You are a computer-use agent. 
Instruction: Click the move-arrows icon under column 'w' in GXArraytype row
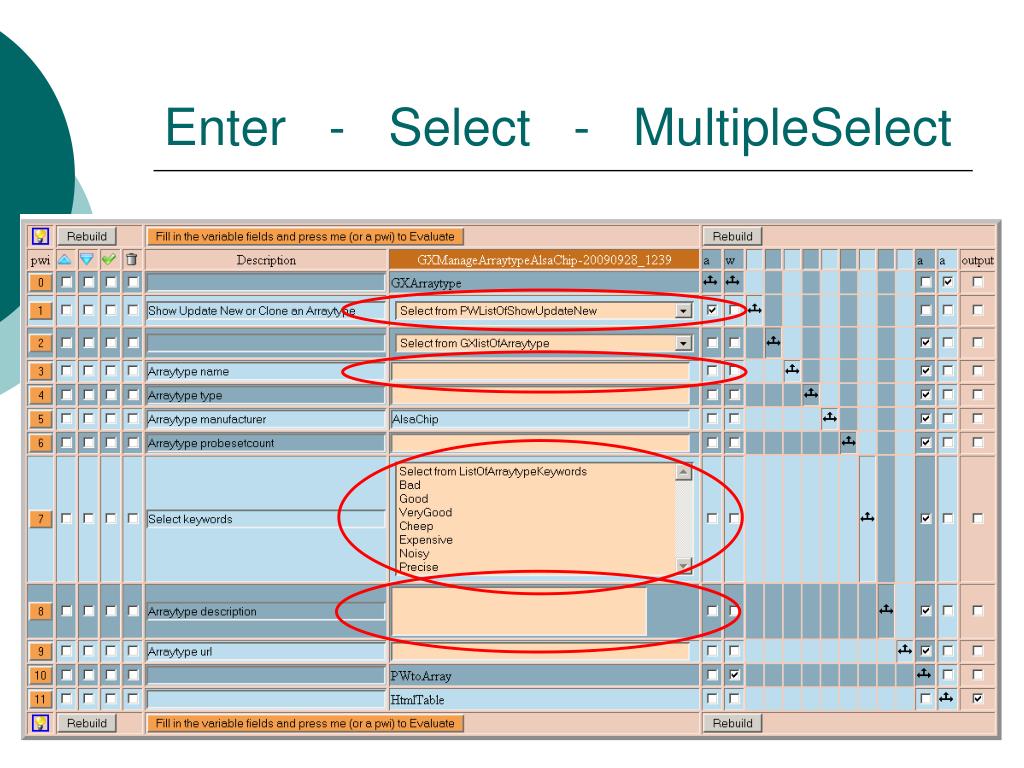[733, 281]
